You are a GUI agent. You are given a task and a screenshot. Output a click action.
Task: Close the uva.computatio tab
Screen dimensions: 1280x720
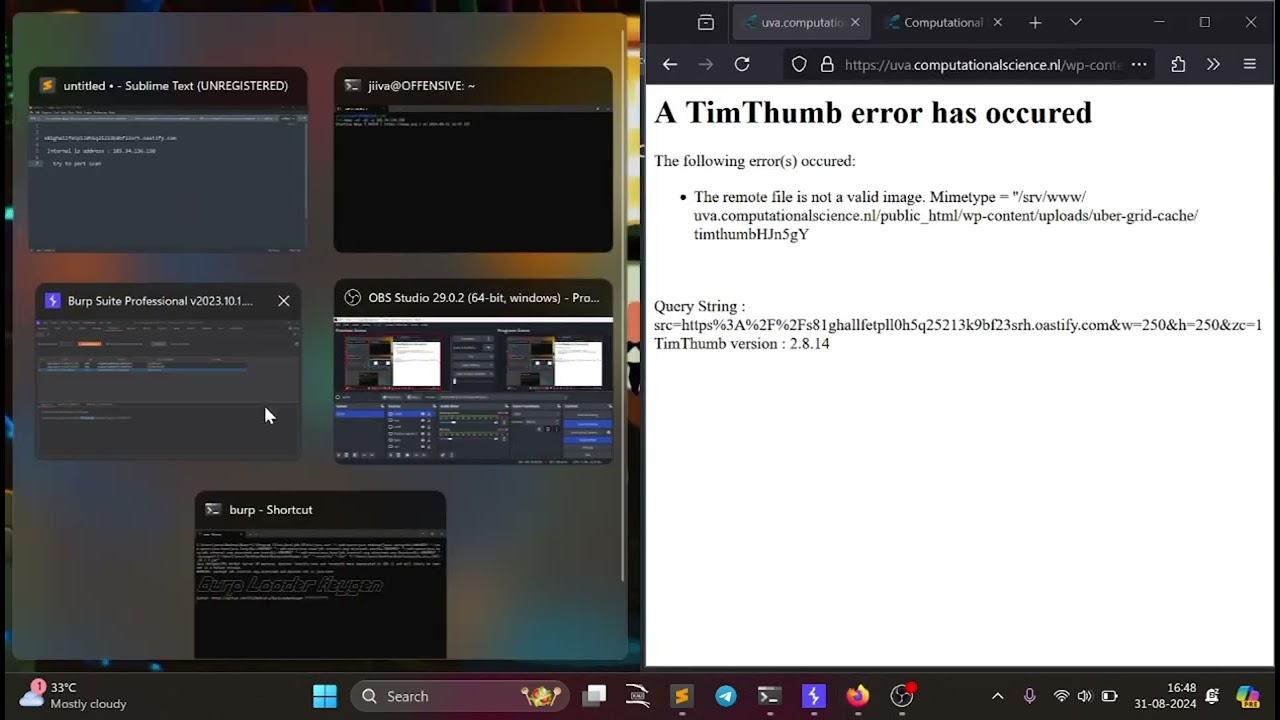(x=855, y=22)
